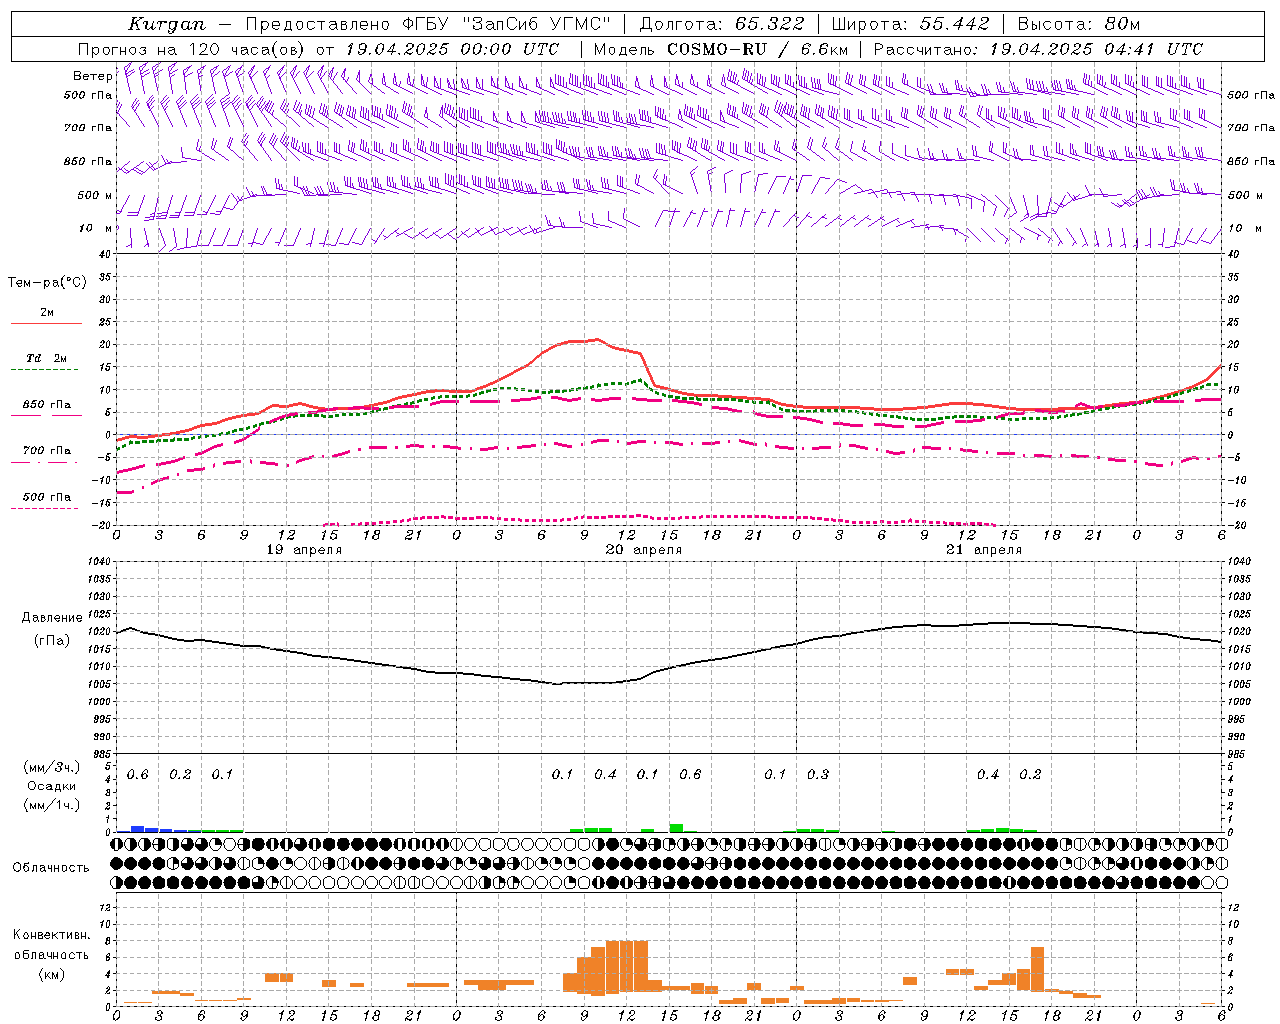
Task: Click the '0.3' precipitation amount value
Action: point(818,774)
